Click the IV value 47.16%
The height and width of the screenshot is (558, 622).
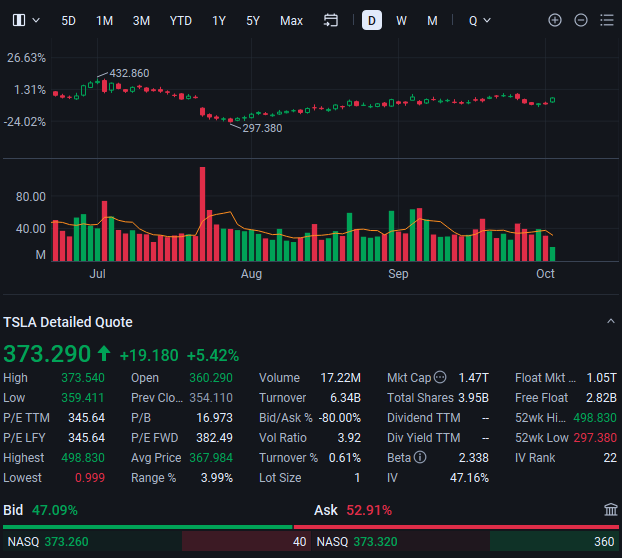pyautogui.click(x=469, y=478)
